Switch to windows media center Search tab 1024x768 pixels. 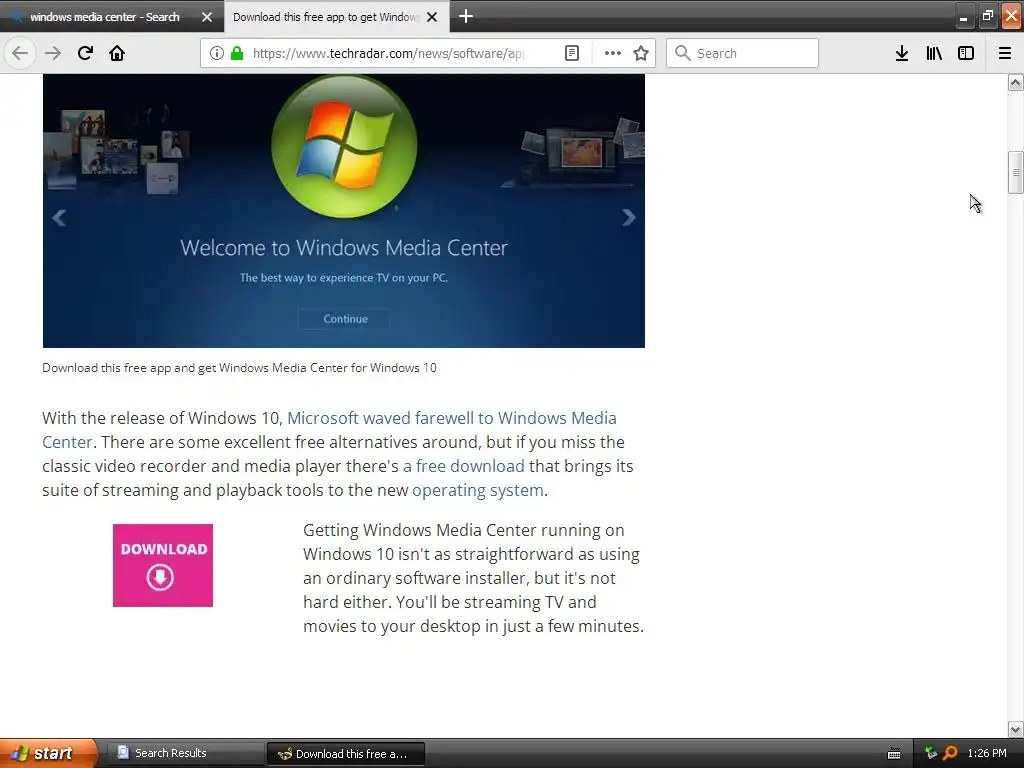(104, 17)
